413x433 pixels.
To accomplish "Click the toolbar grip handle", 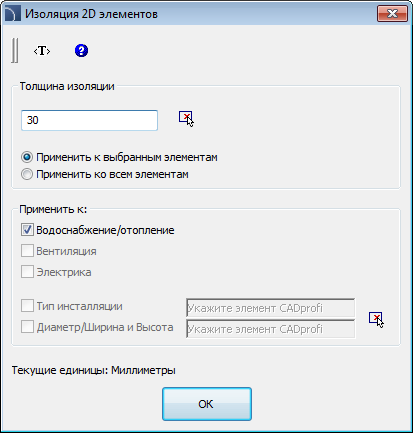I will pos(15,50).
